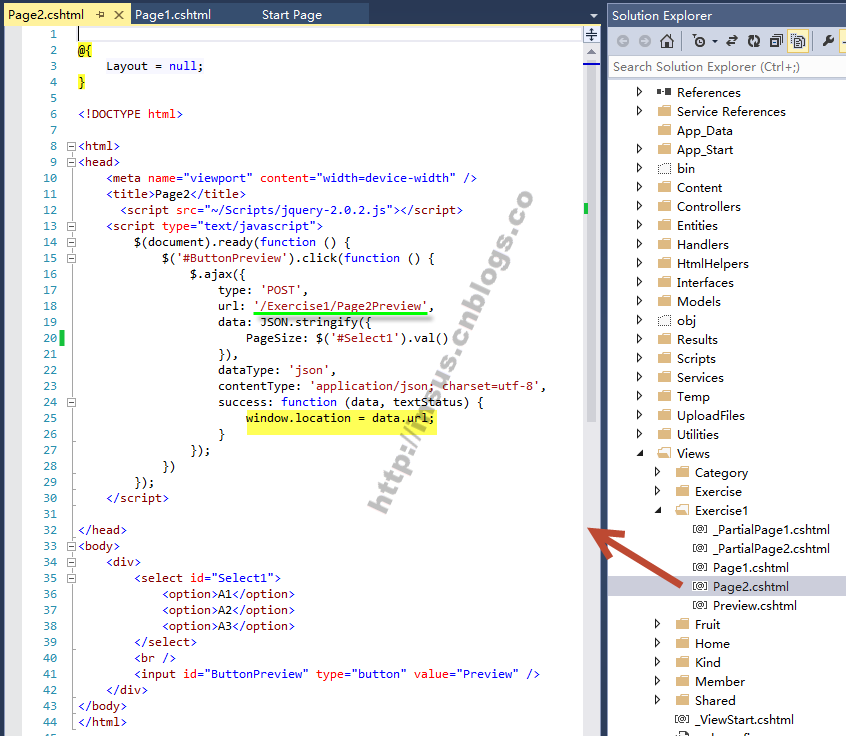
Task: Collapse the success function outlining on line 24
Action: coord(71,402)
